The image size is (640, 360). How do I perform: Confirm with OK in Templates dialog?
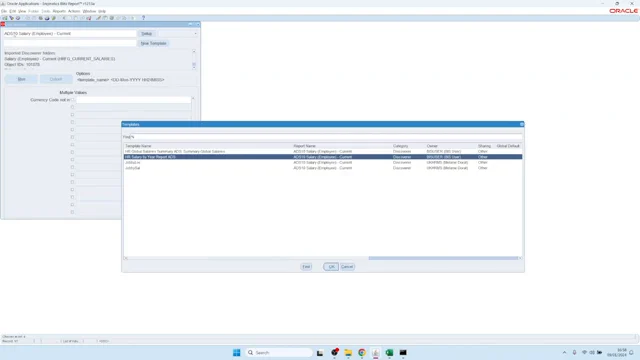click(331, 267)
